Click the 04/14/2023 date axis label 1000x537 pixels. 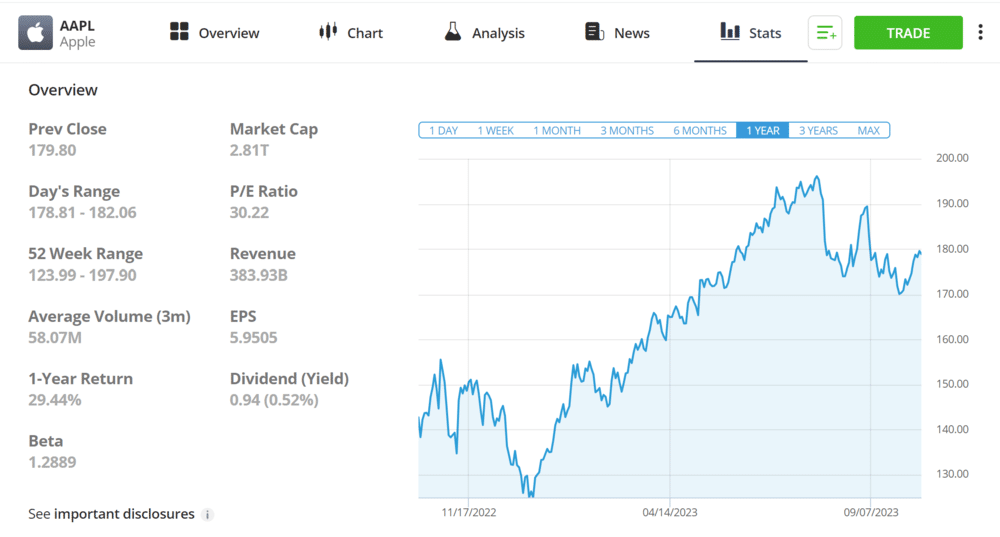670,513
